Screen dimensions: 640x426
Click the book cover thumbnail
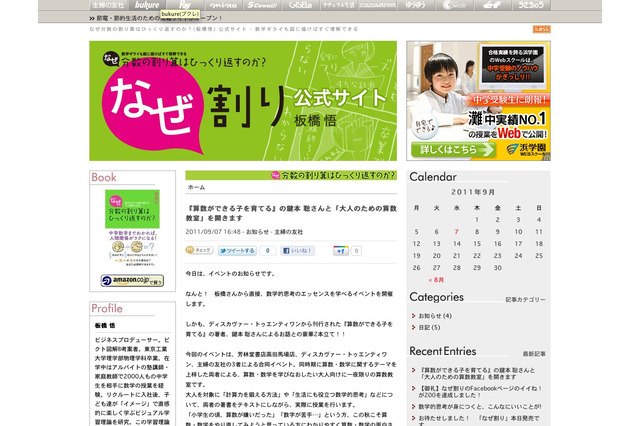click(x=132, y=229)
